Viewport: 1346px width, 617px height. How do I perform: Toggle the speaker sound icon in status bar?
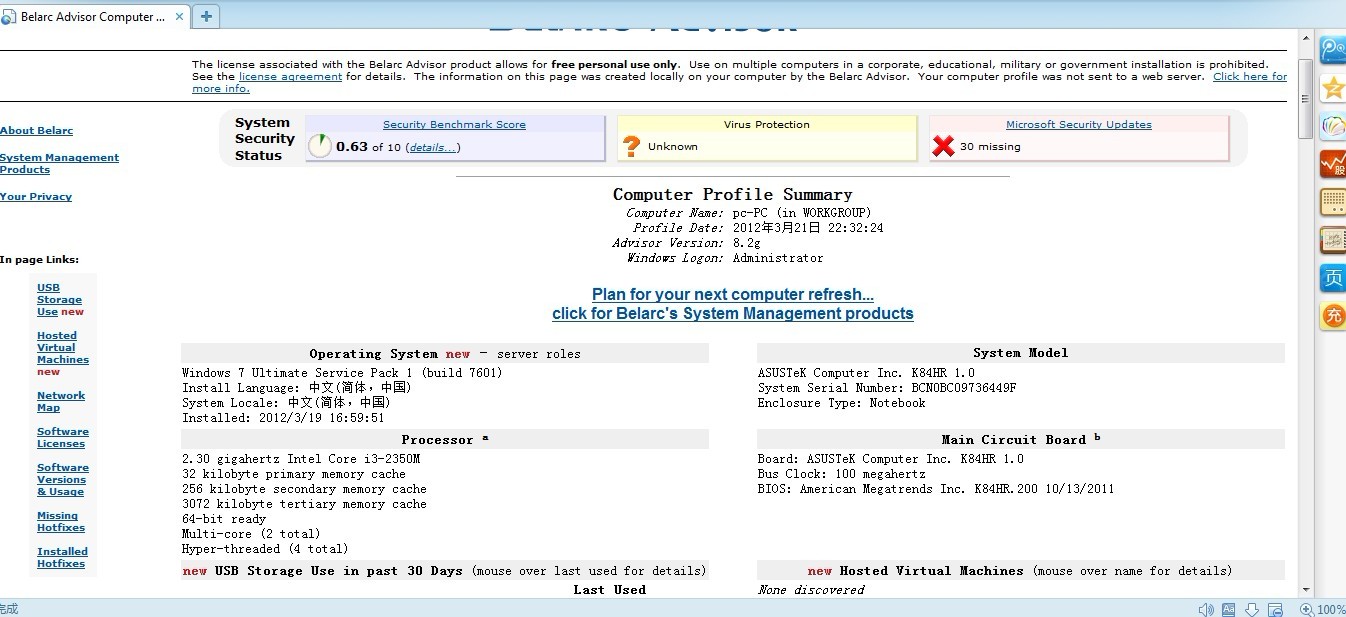(1206, 609)
